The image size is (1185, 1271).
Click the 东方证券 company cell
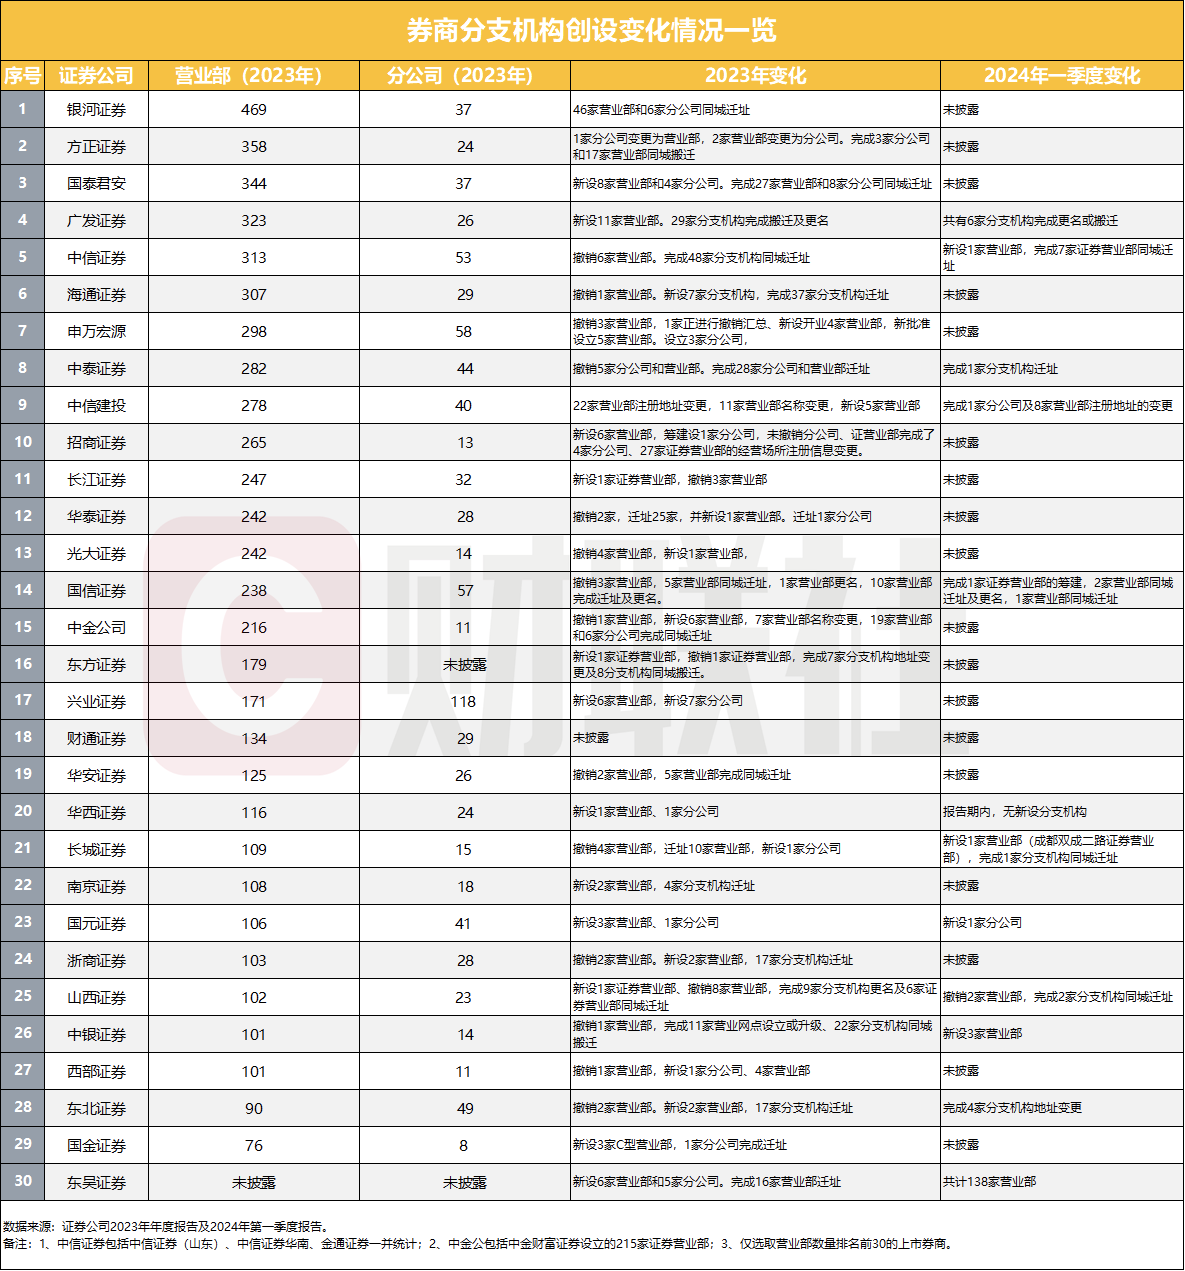tap(96, 665)
